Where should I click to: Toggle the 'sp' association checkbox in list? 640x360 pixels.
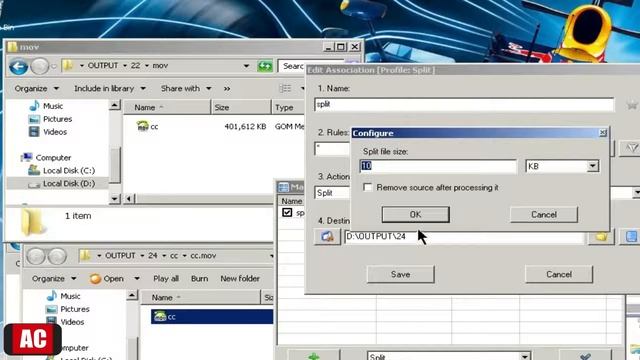[287, 212]
